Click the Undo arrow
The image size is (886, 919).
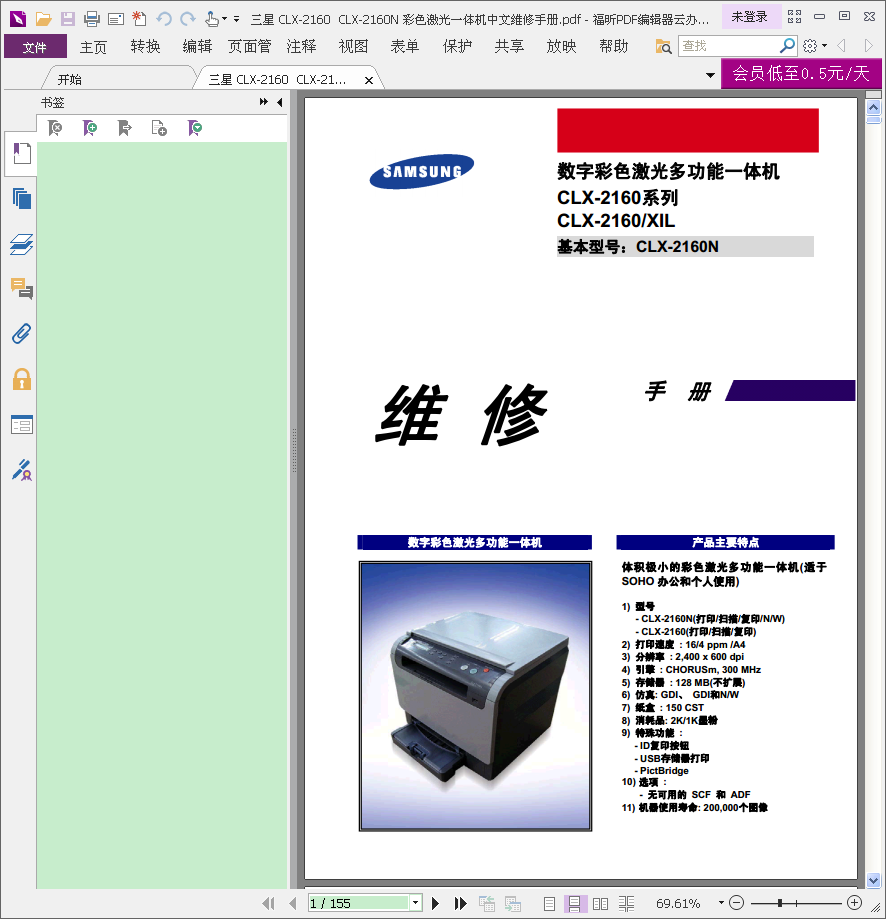163,19
